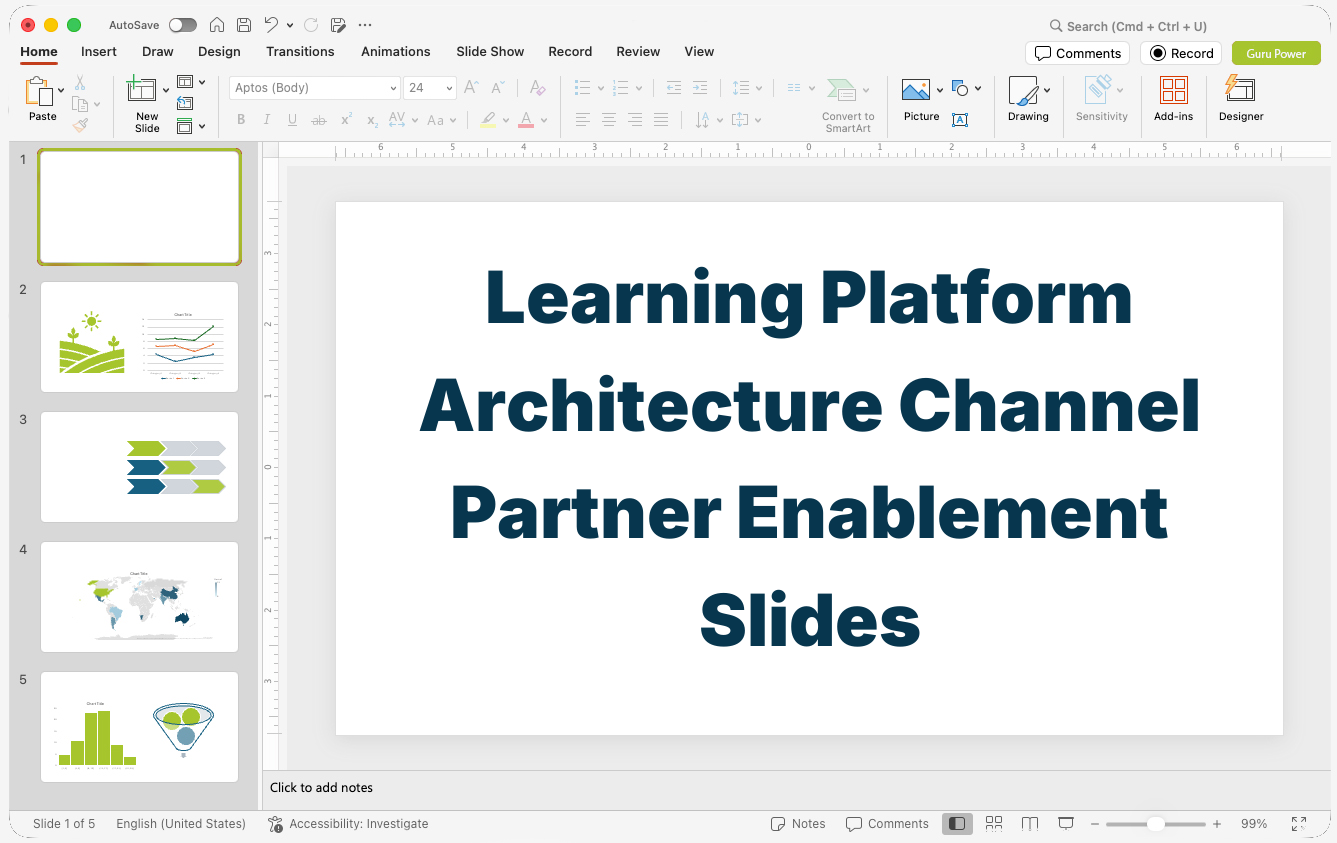Switch to Slide Sorter view in status bar
Image resolution: width=1337 pixels, height=843 pixels.
click(994, 823)
